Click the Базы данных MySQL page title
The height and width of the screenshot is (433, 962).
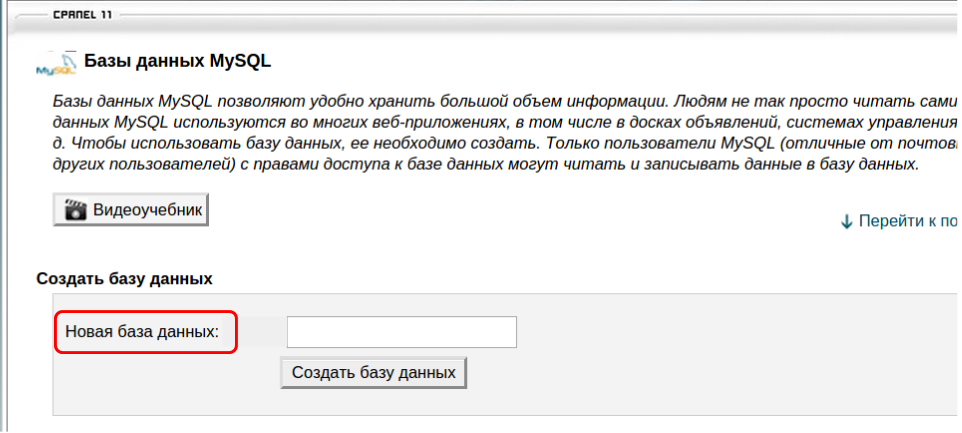177,61
